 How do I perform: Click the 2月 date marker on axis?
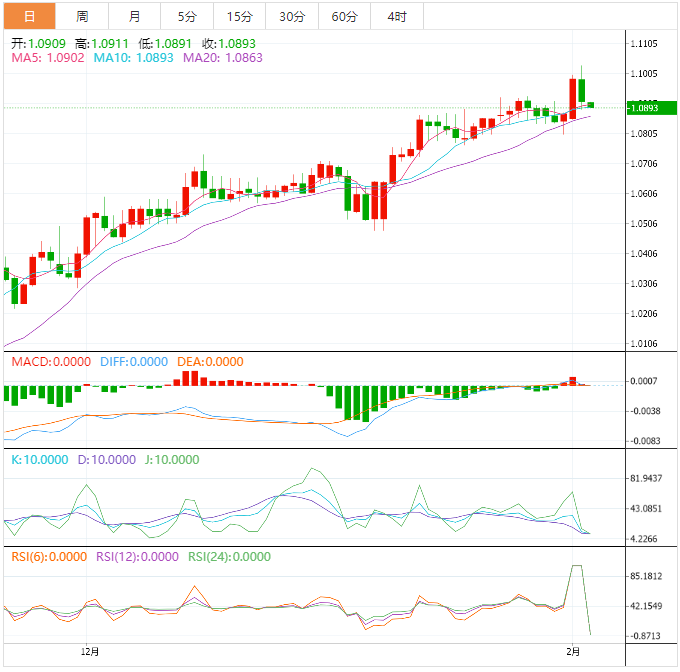[x=571, y=651]
